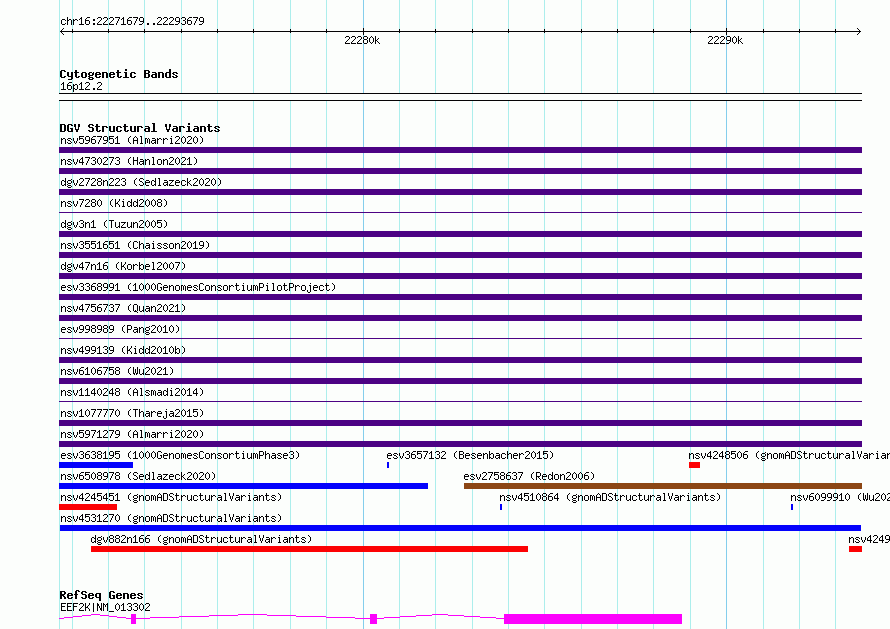Click the small red block under nsv4248506
890x629 pixels.
(694, 465)
